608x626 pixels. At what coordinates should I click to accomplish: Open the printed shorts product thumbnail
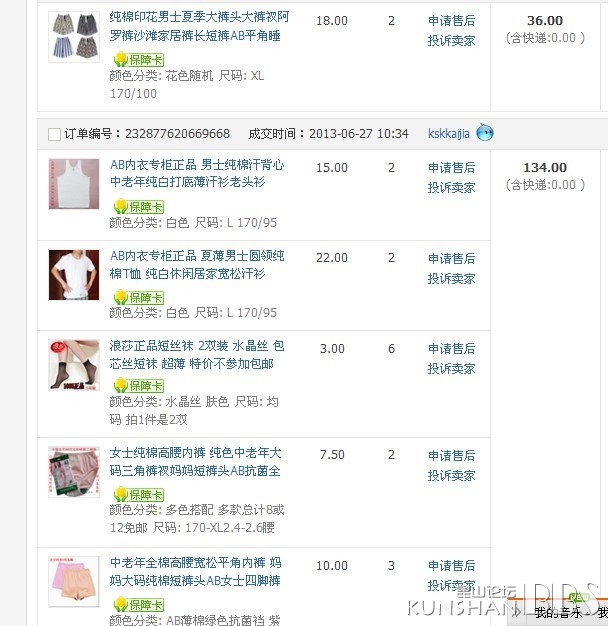74,37
